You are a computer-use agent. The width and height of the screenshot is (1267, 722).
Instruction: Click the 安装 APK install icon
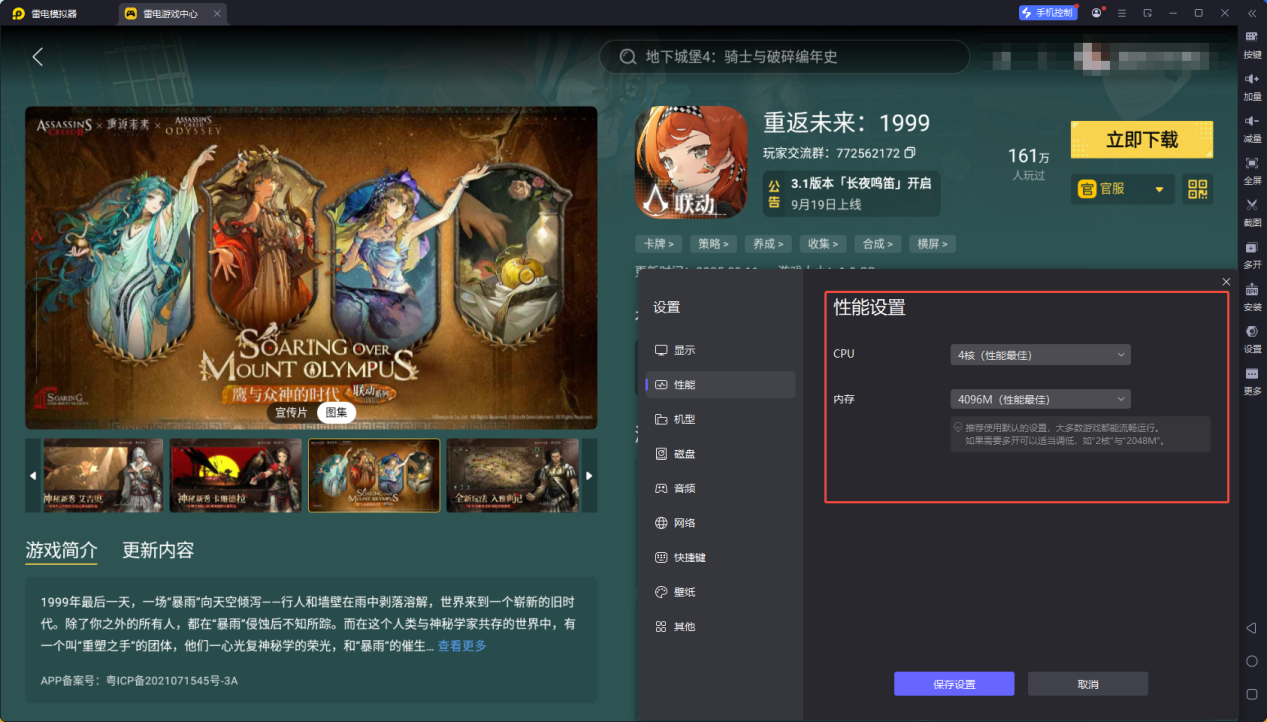pos(1252,289)
